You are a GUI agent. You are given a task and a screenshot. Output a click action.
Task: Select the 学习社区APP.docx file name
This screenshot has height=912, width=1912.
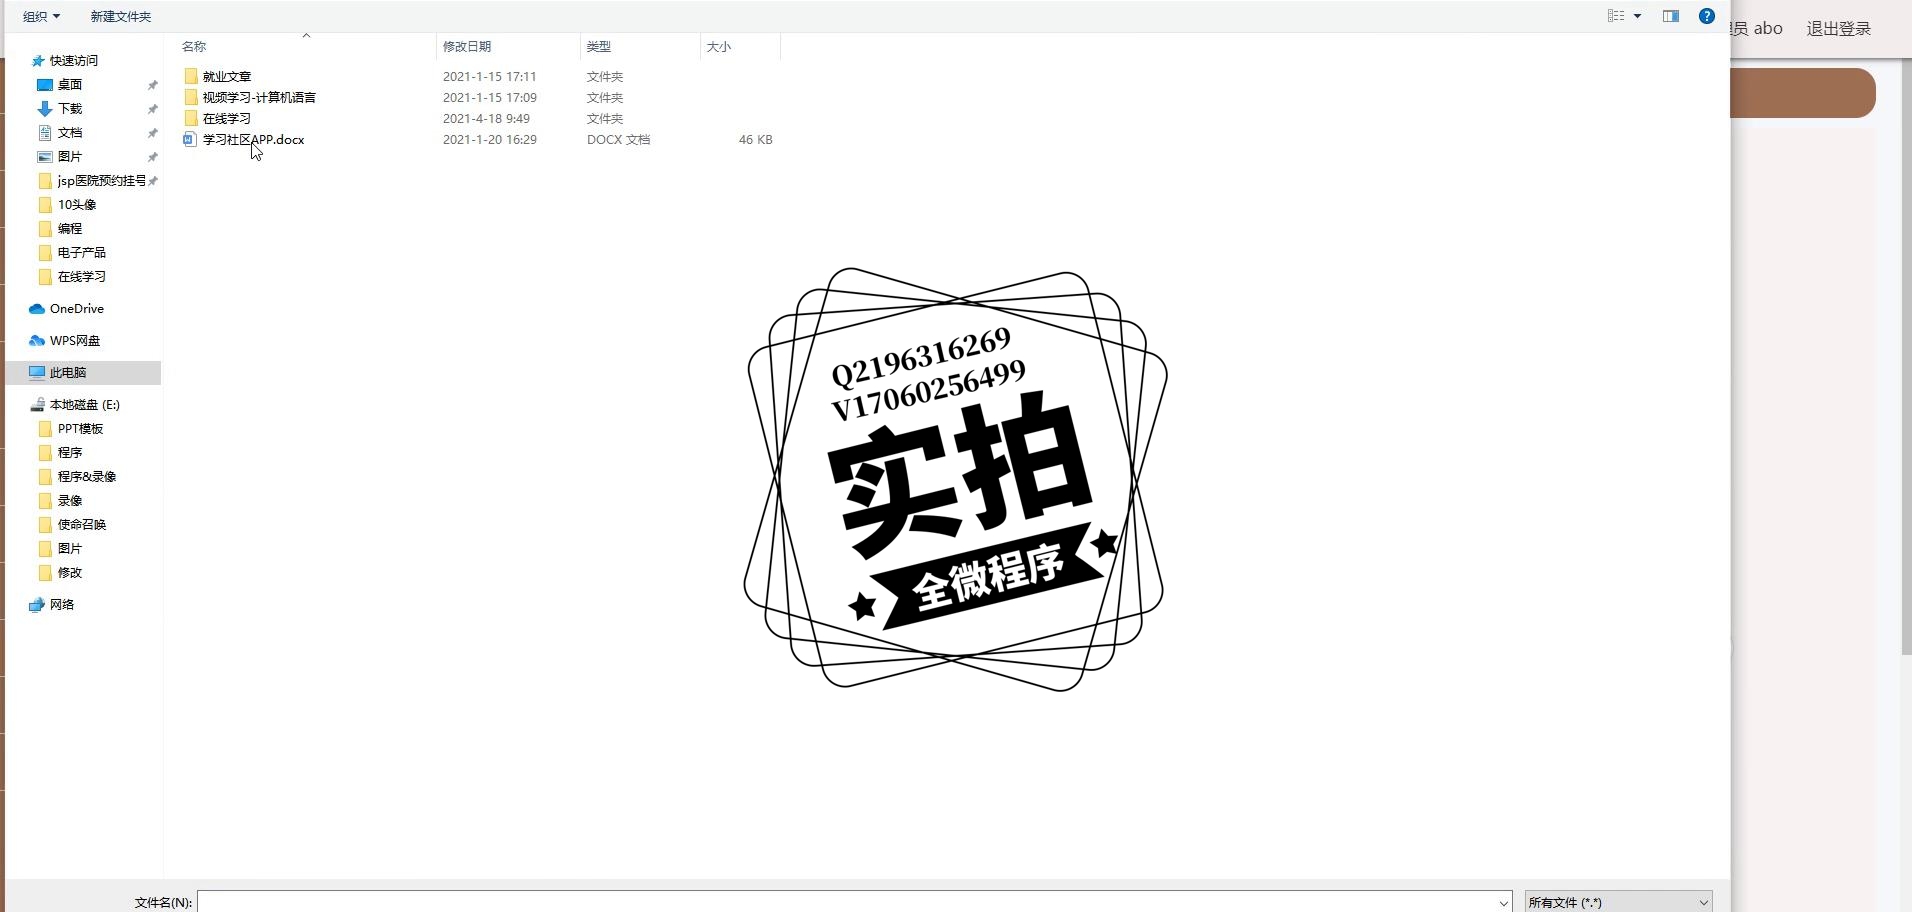tap(254, 139)
